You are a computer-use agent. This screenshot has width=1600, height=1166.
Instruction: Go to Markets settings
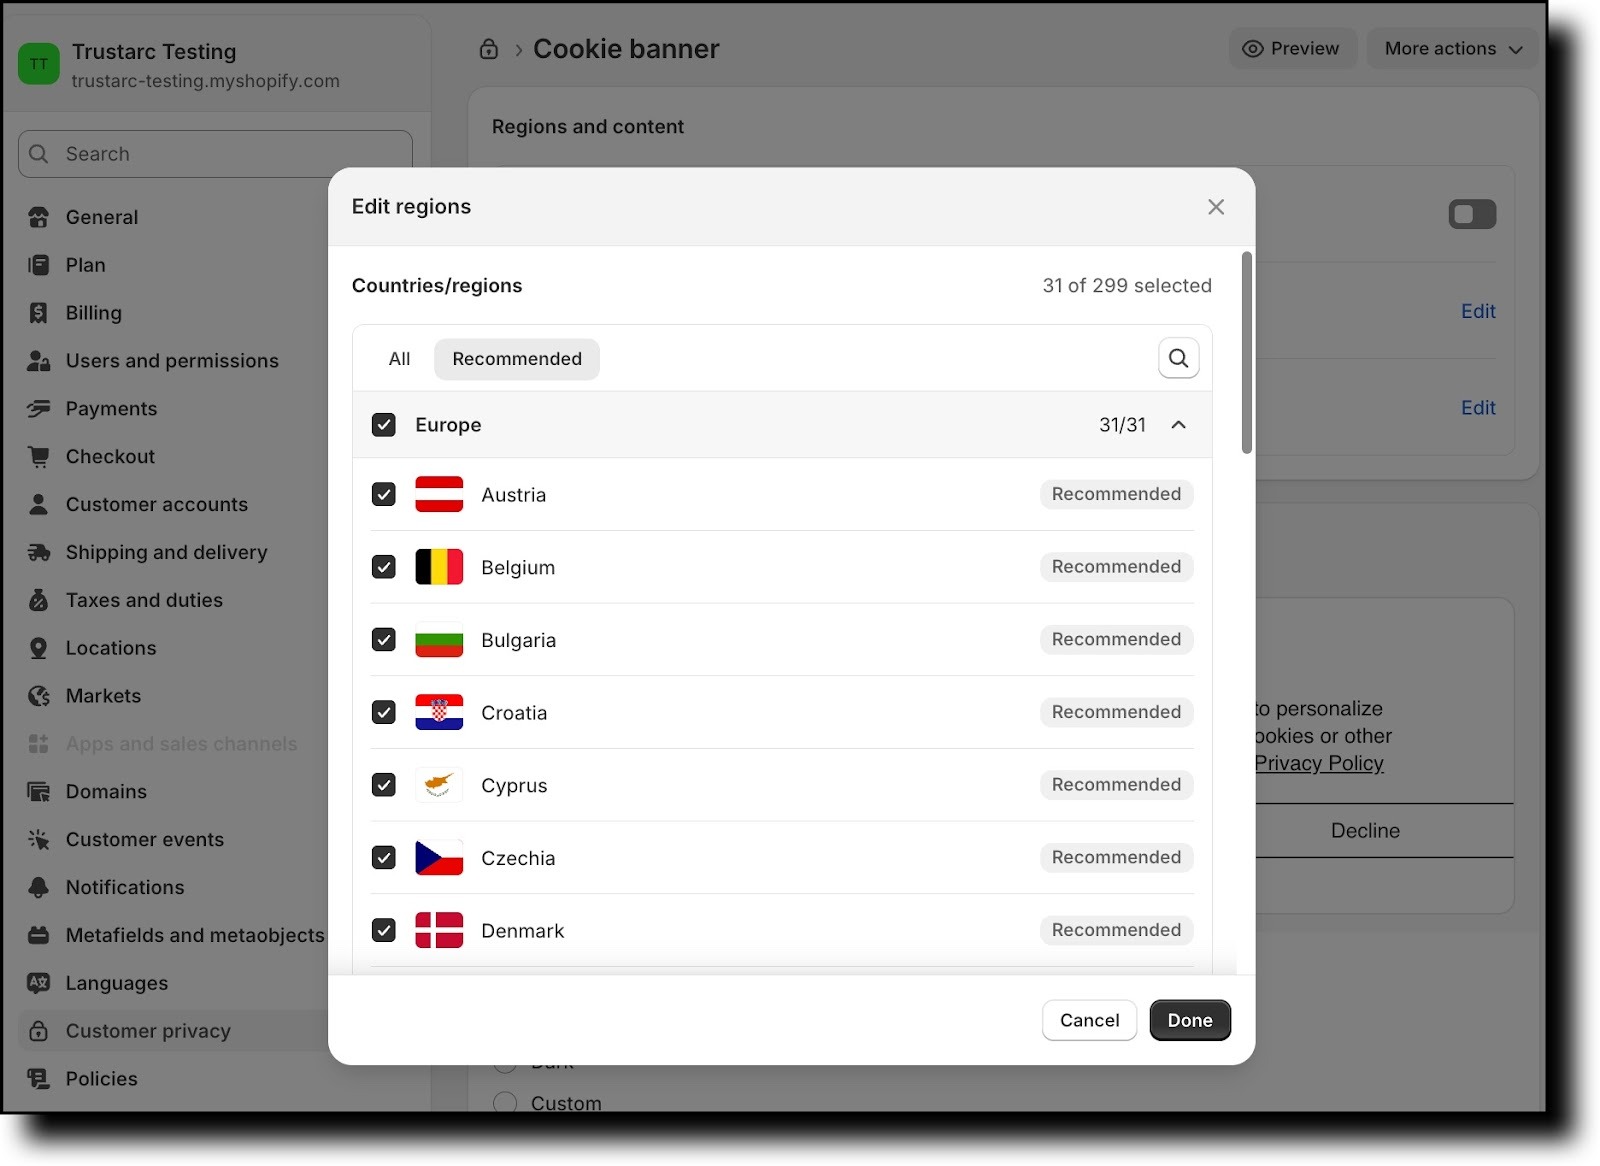click(103, 696)
